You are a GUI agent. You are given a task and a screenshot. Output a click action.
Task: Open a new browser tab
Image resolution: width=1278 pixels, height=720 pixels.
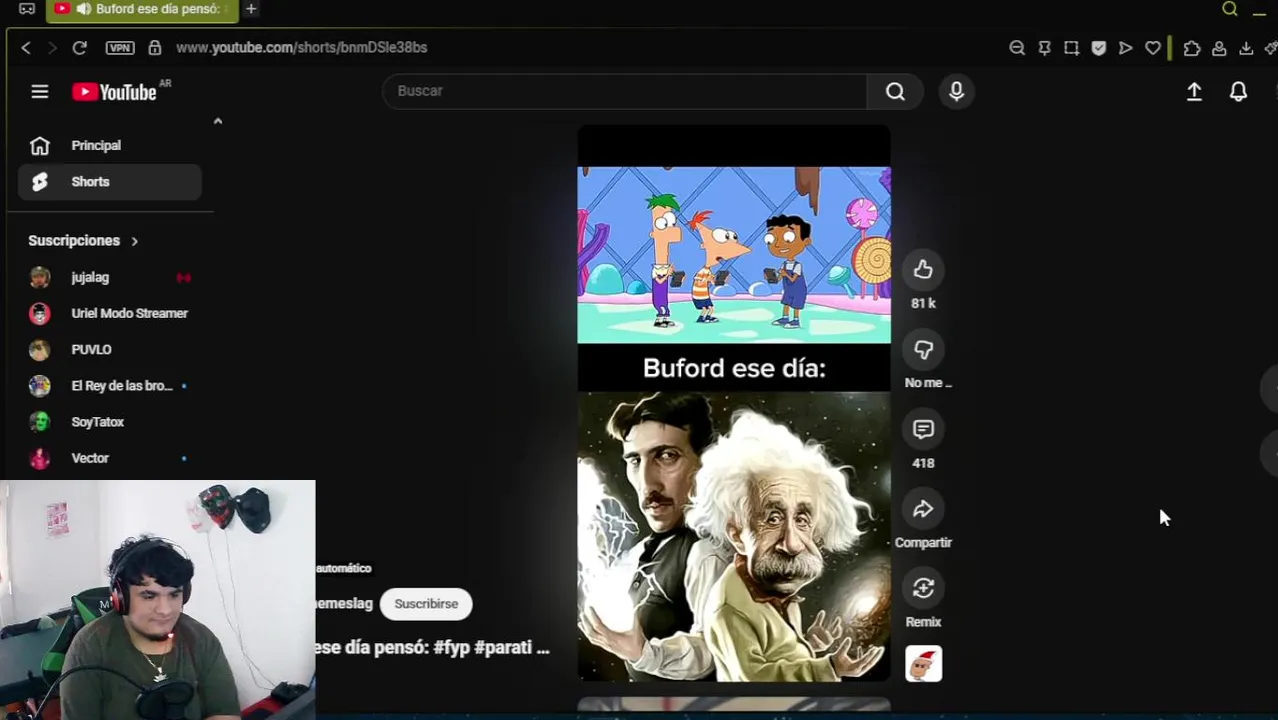pyautogui.click(x=251, y=9)
